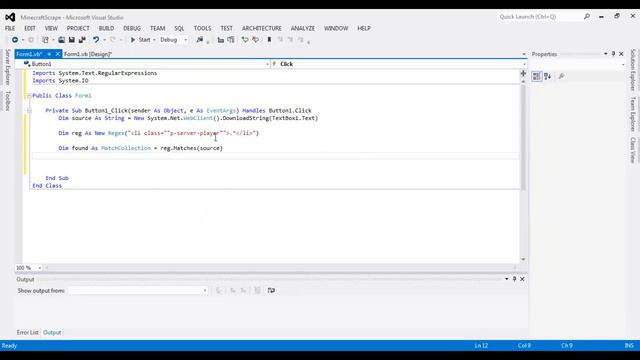640x360 pixels.
Task: Toggle word wrap in Output panel
Action: coord(271,291)
